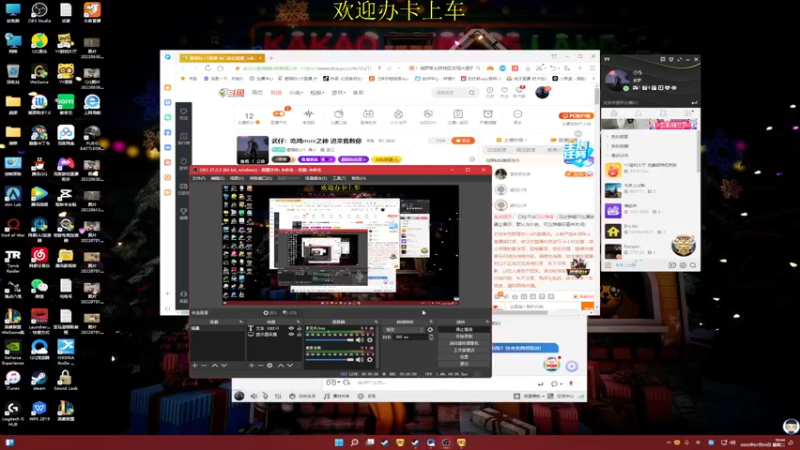Toggle visibility of the display capture source
The image size is (800, 450).
(x=291, y=334)
